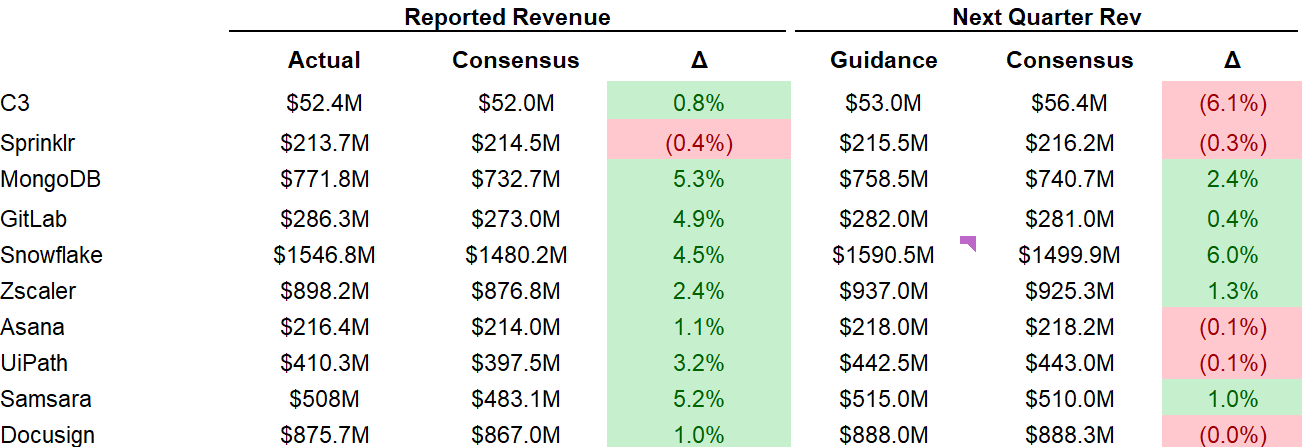Click Sprinklr actual revenue $213.7M
Viewport: 1302px width, 447px height.
coord(324,143)
